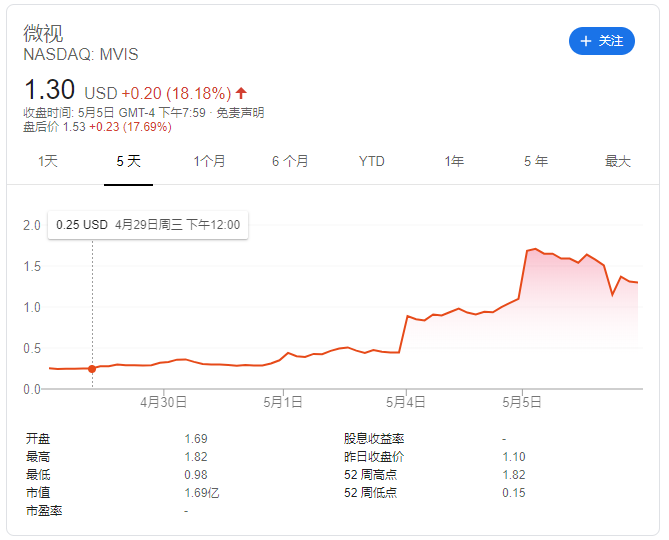This screenshot has height=540, width=669.
Task: Click the 4月30日 axis label
Action: click(163, 402)
